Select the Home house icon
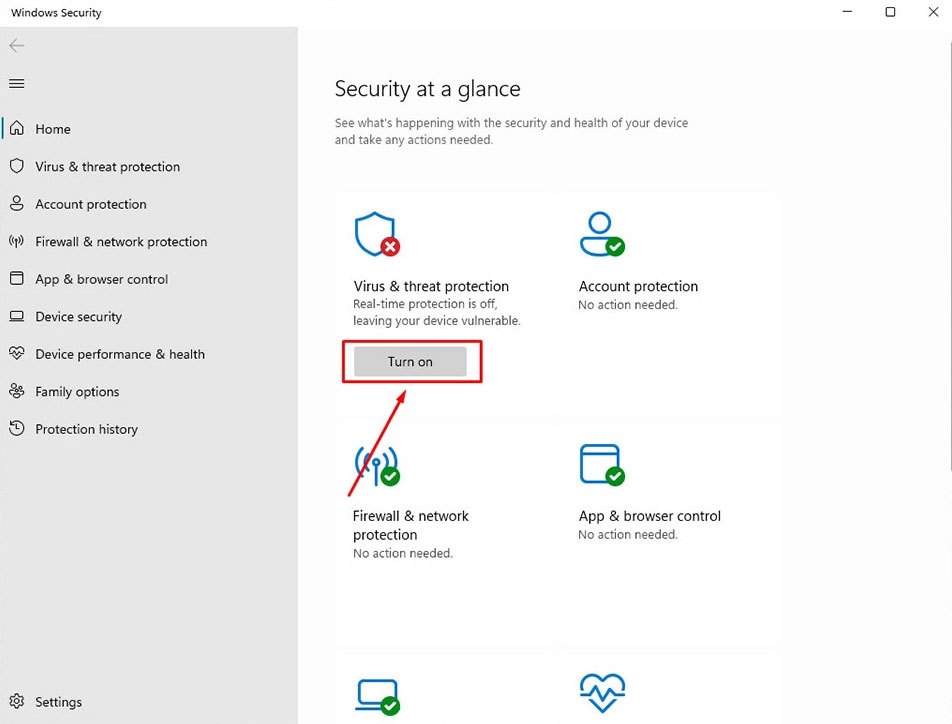 pyautogui.click(x=16, y=128)
